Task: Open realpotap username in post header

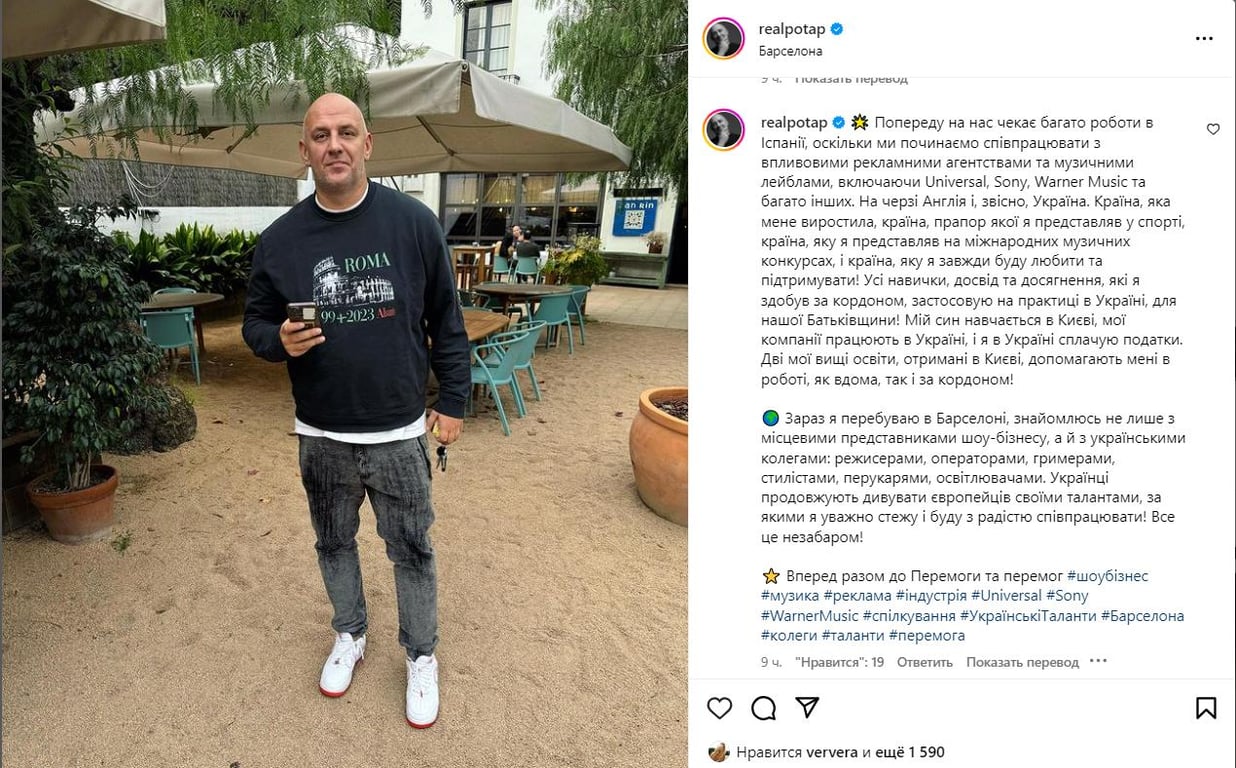Action: [x=793, y=29]
